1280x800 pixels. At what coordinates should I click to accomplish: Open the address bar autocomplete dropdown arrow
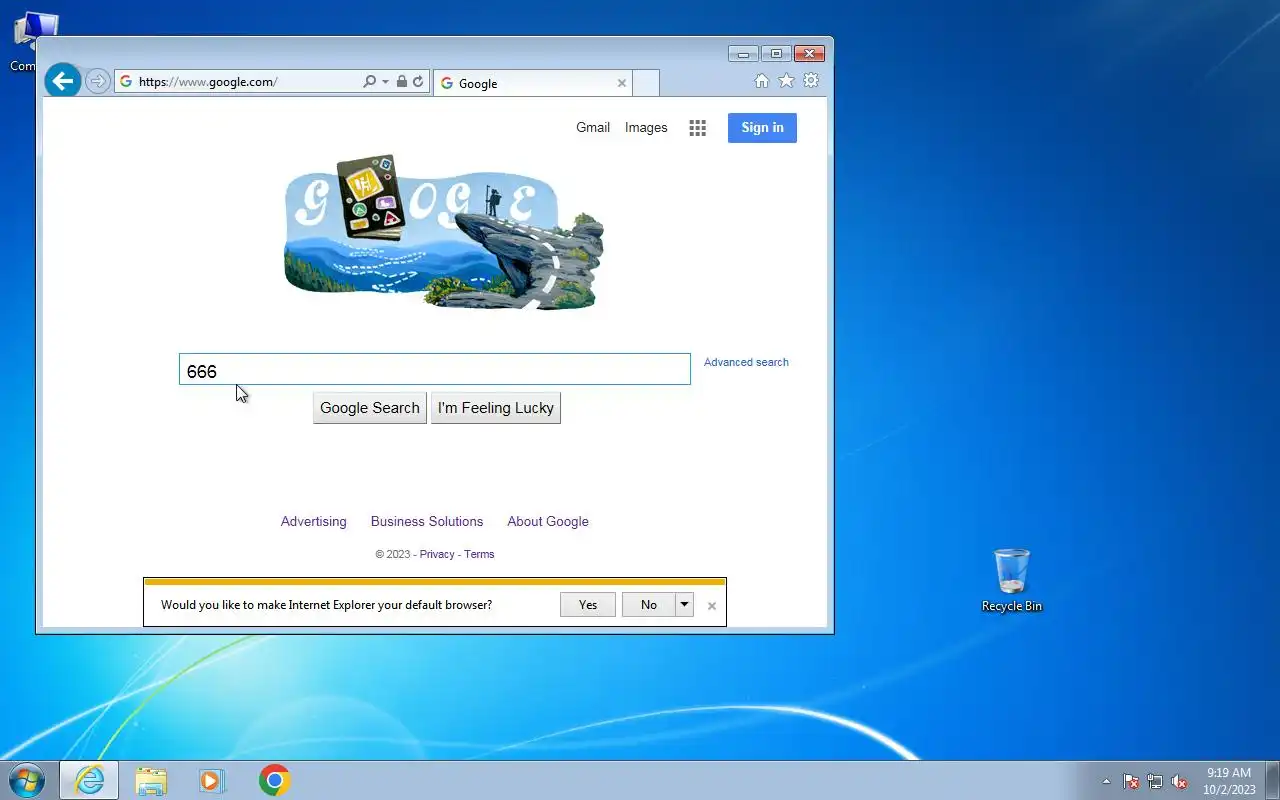coord(385,82)
